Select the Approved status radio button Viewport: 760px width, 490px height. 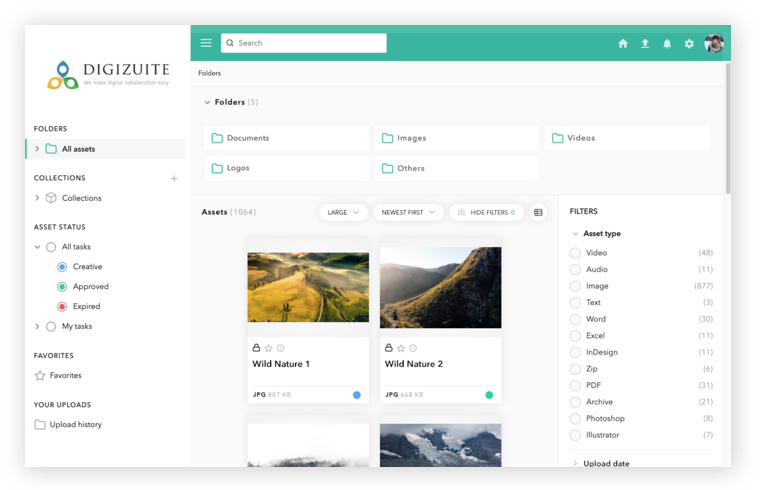point(62,287)
